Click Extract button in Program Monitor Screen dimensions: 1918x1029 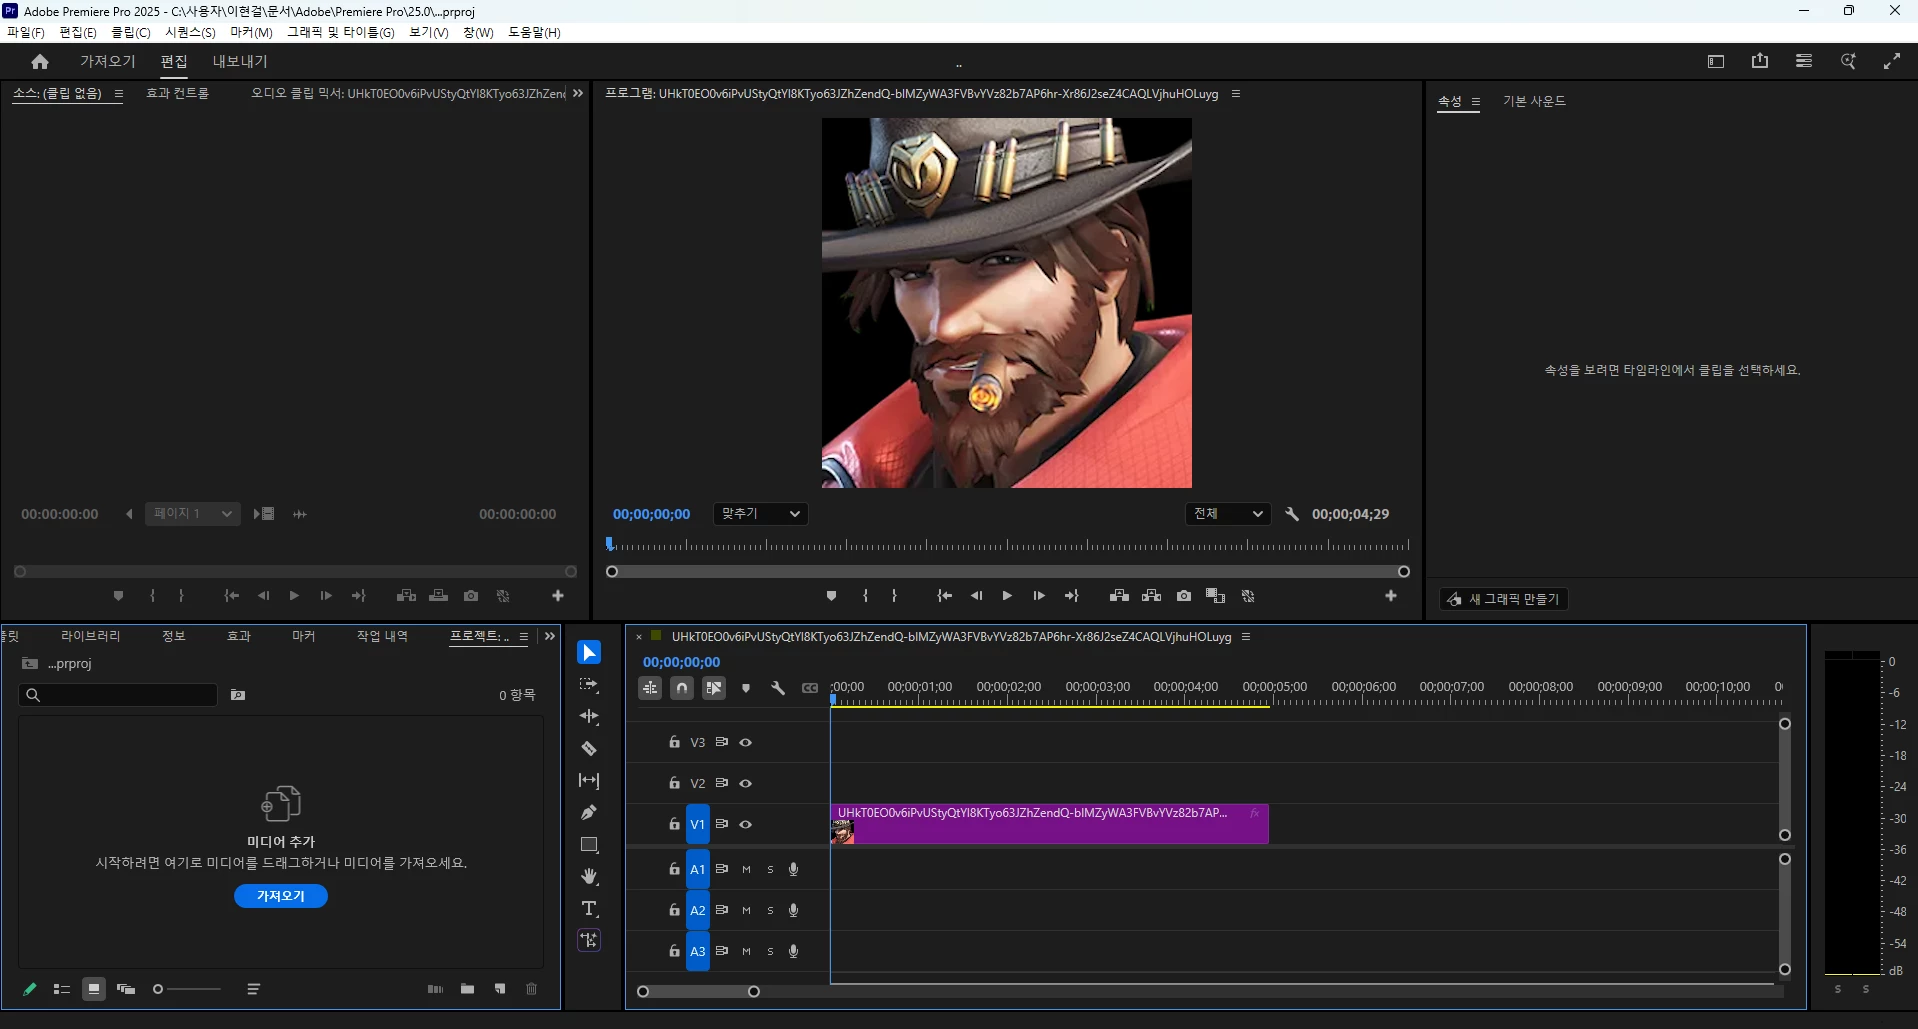(x=1152, y=596)
